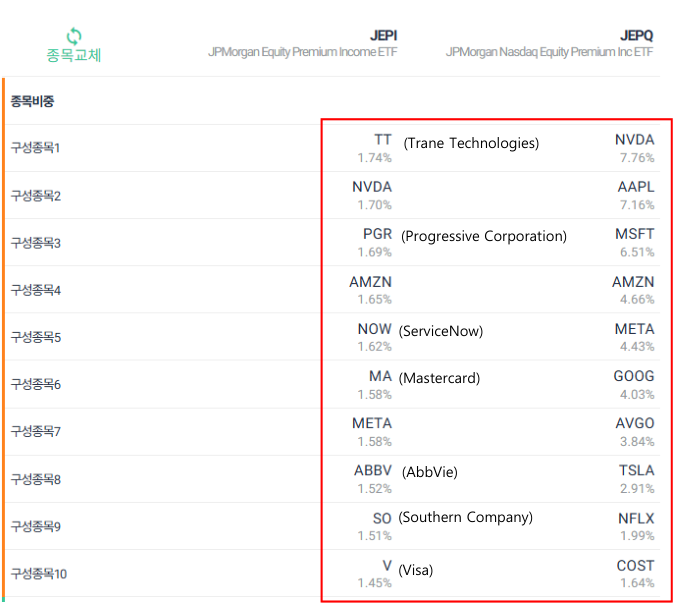Select the MA ticker
This screenshot has width=684, height=613.
click(380, 376)
